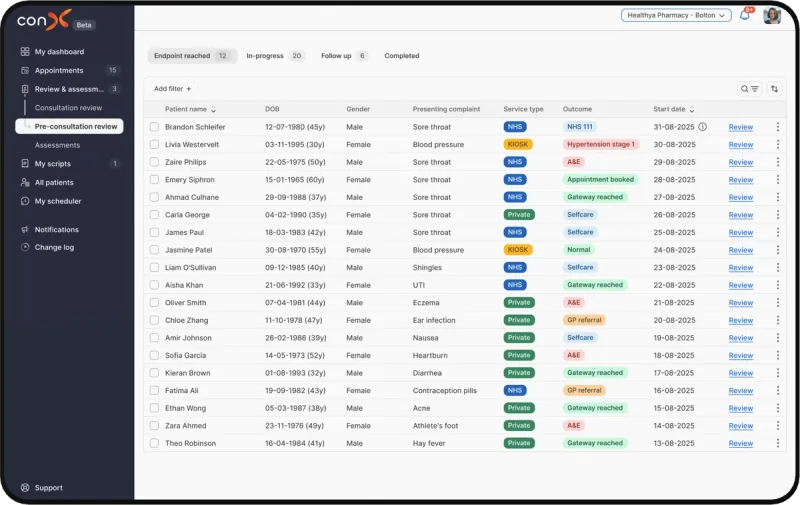The image size is (800, 505).
Task: Click the My scheduler clock icon
Action: coord(24,201)
